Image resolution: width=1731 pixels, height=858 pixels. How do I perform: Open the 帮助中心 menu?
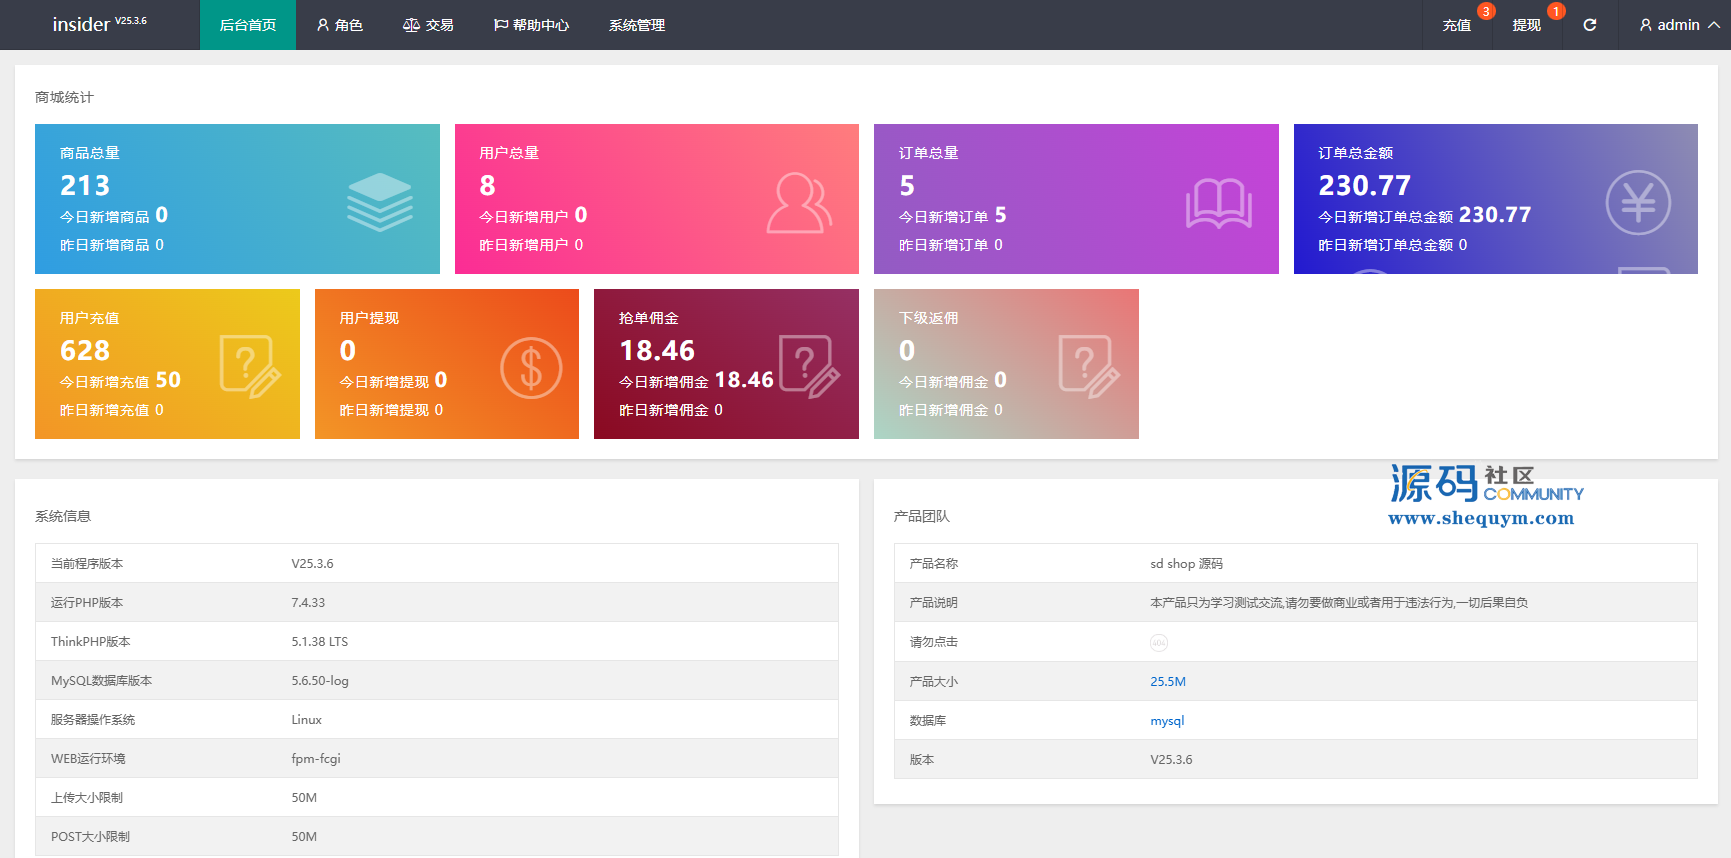coord(531,25)
